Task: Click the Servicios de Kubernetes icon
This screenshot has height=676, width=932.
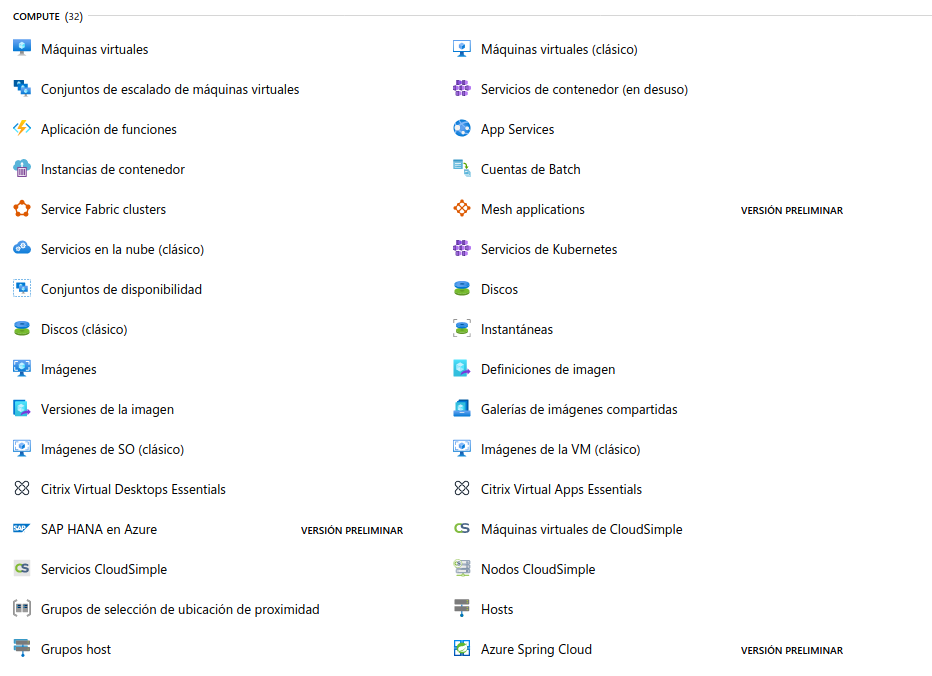Action: [x=462, y=248]
